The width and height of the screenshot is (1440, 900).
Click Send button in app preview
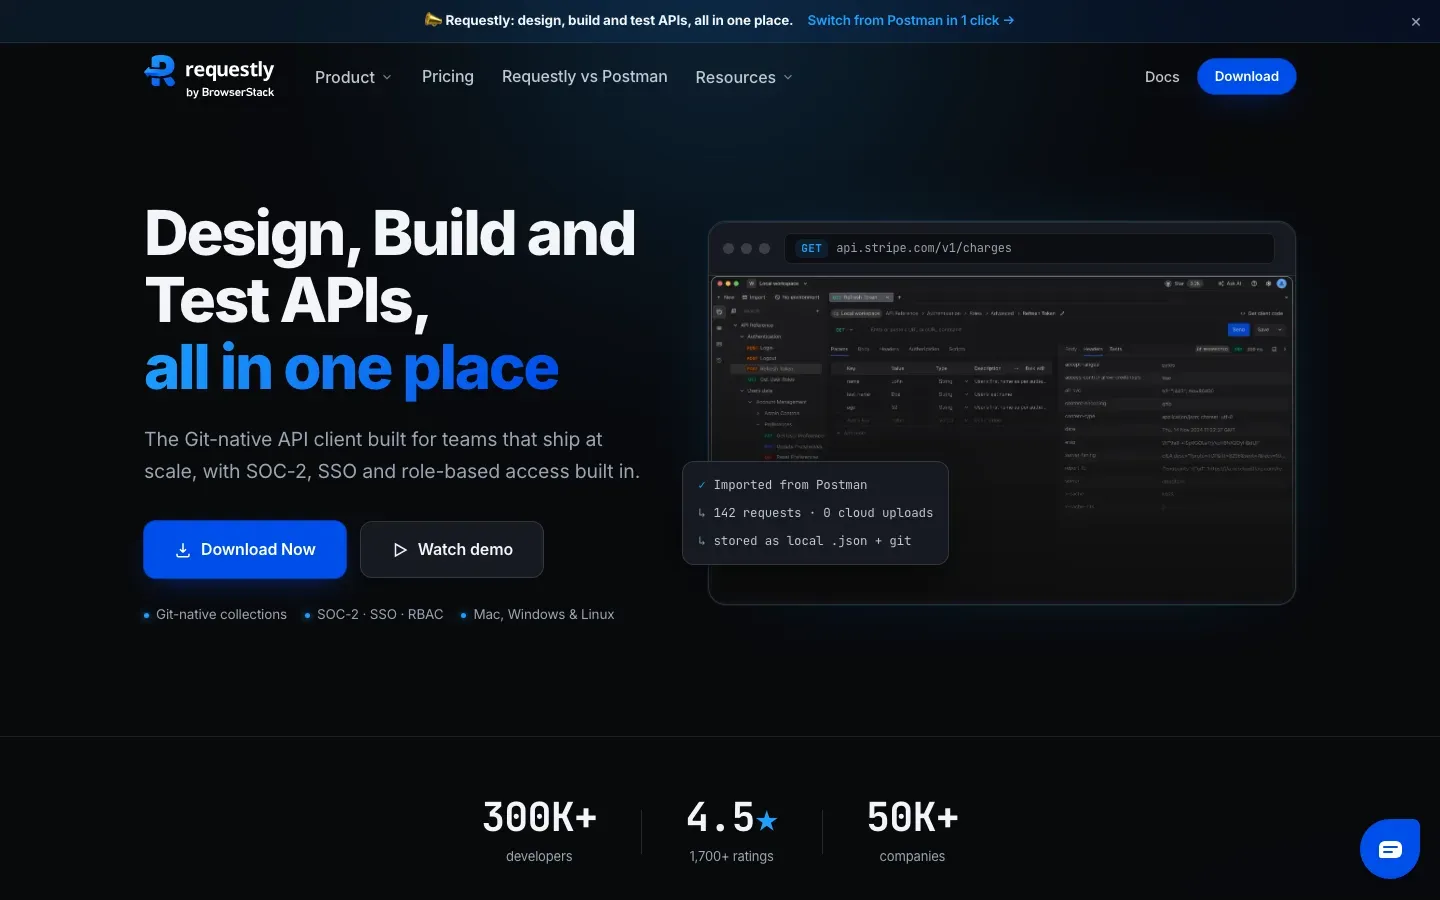(x=1238, y=329)
